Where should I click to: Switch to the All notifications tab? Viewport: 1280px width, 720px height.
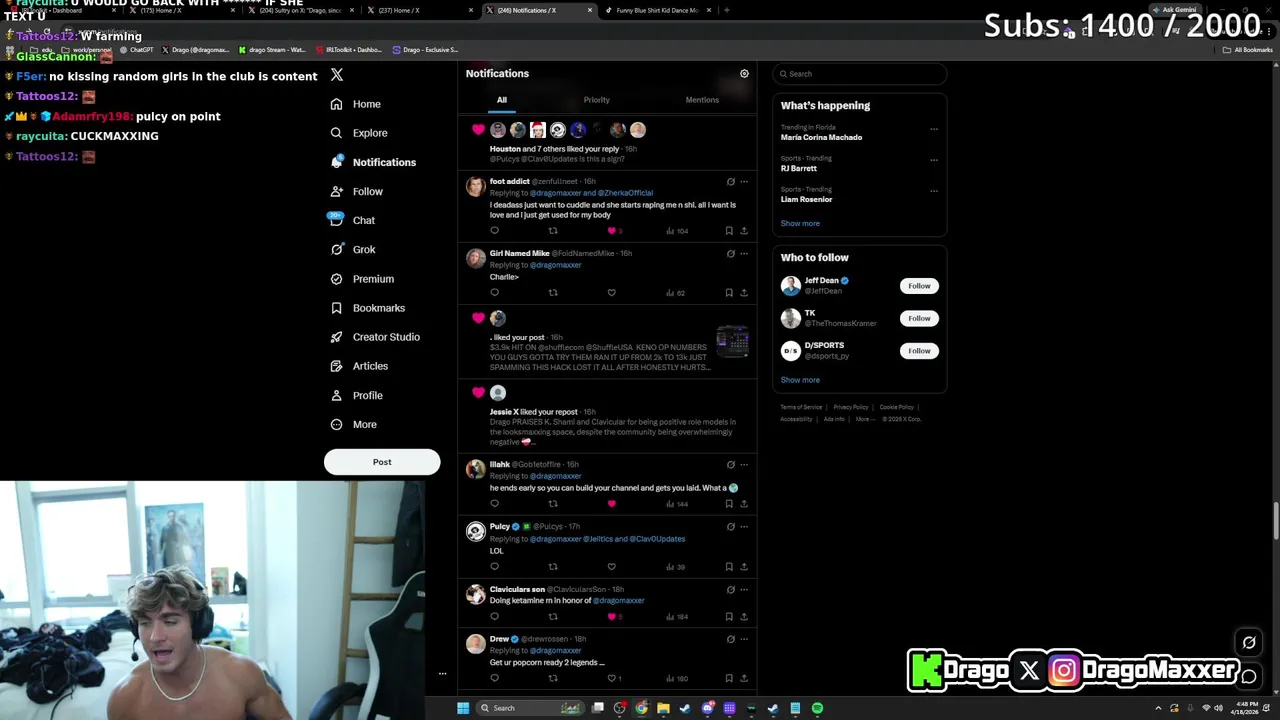click(502, 100)
